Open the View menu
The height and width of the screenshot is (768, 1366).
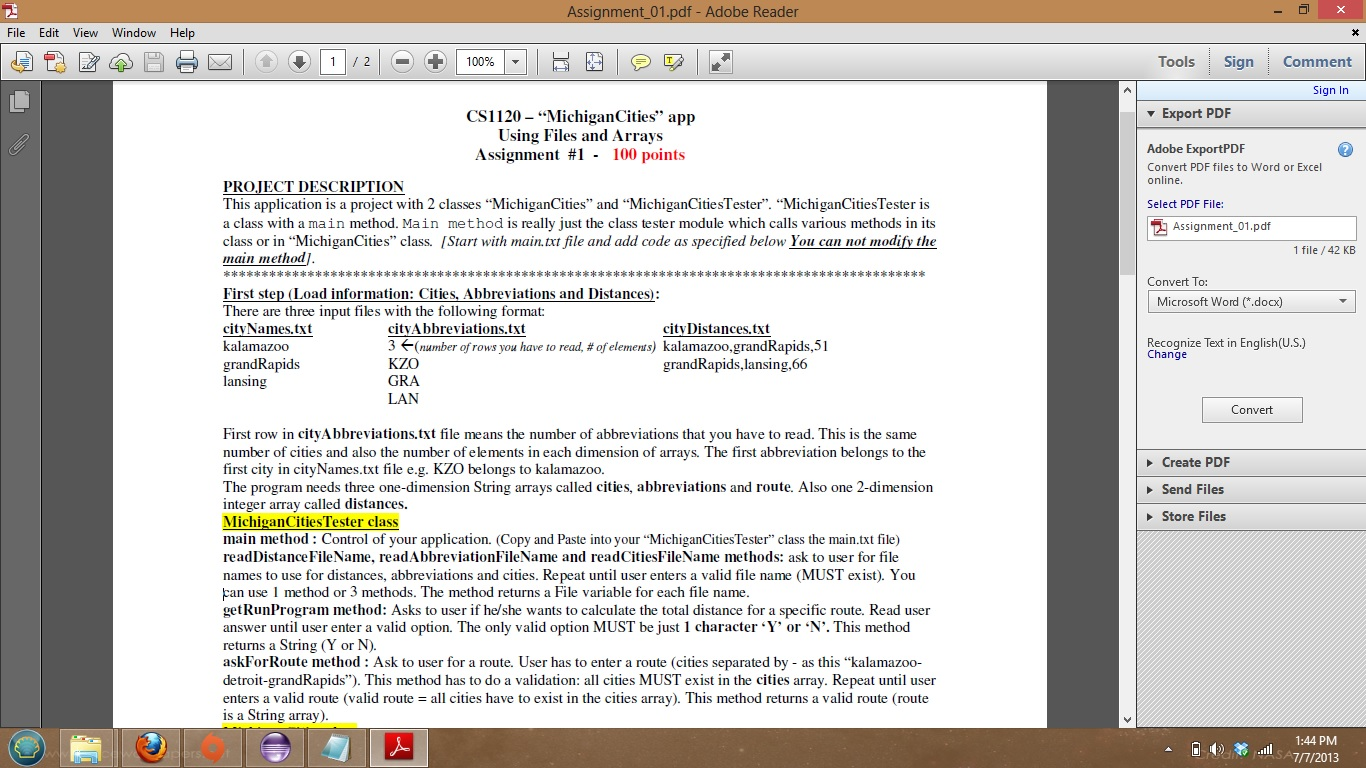(x=85, y=33)
